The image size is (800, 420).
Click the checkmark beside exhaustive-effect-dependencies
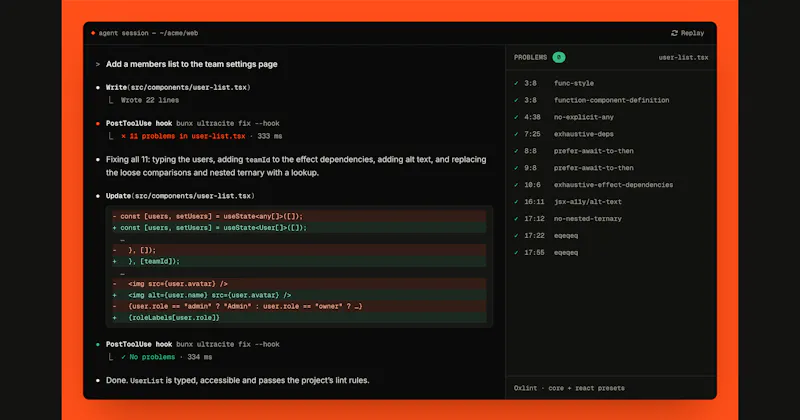pos(516,185)
